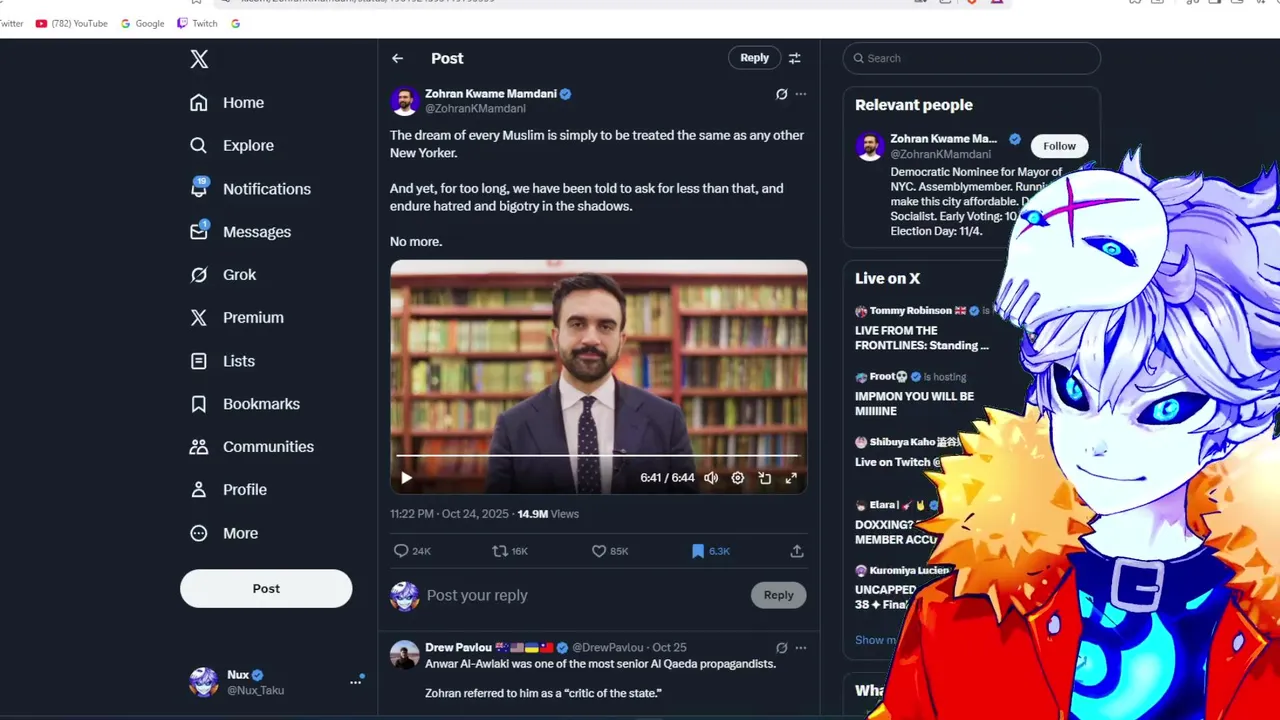Image resolution: width=1280 pixels, height=720 pixels.
Task: Follow Zohran Kwame Mamdani
Action: 1059,146
